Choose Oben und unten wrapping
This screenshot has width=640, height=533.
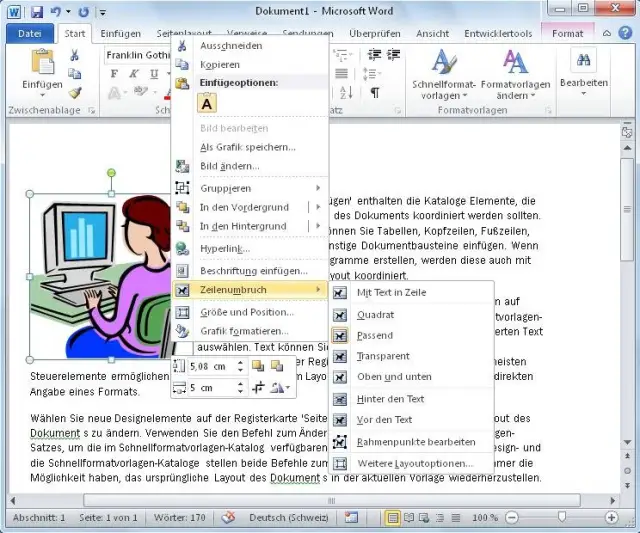tap(411, 377)
